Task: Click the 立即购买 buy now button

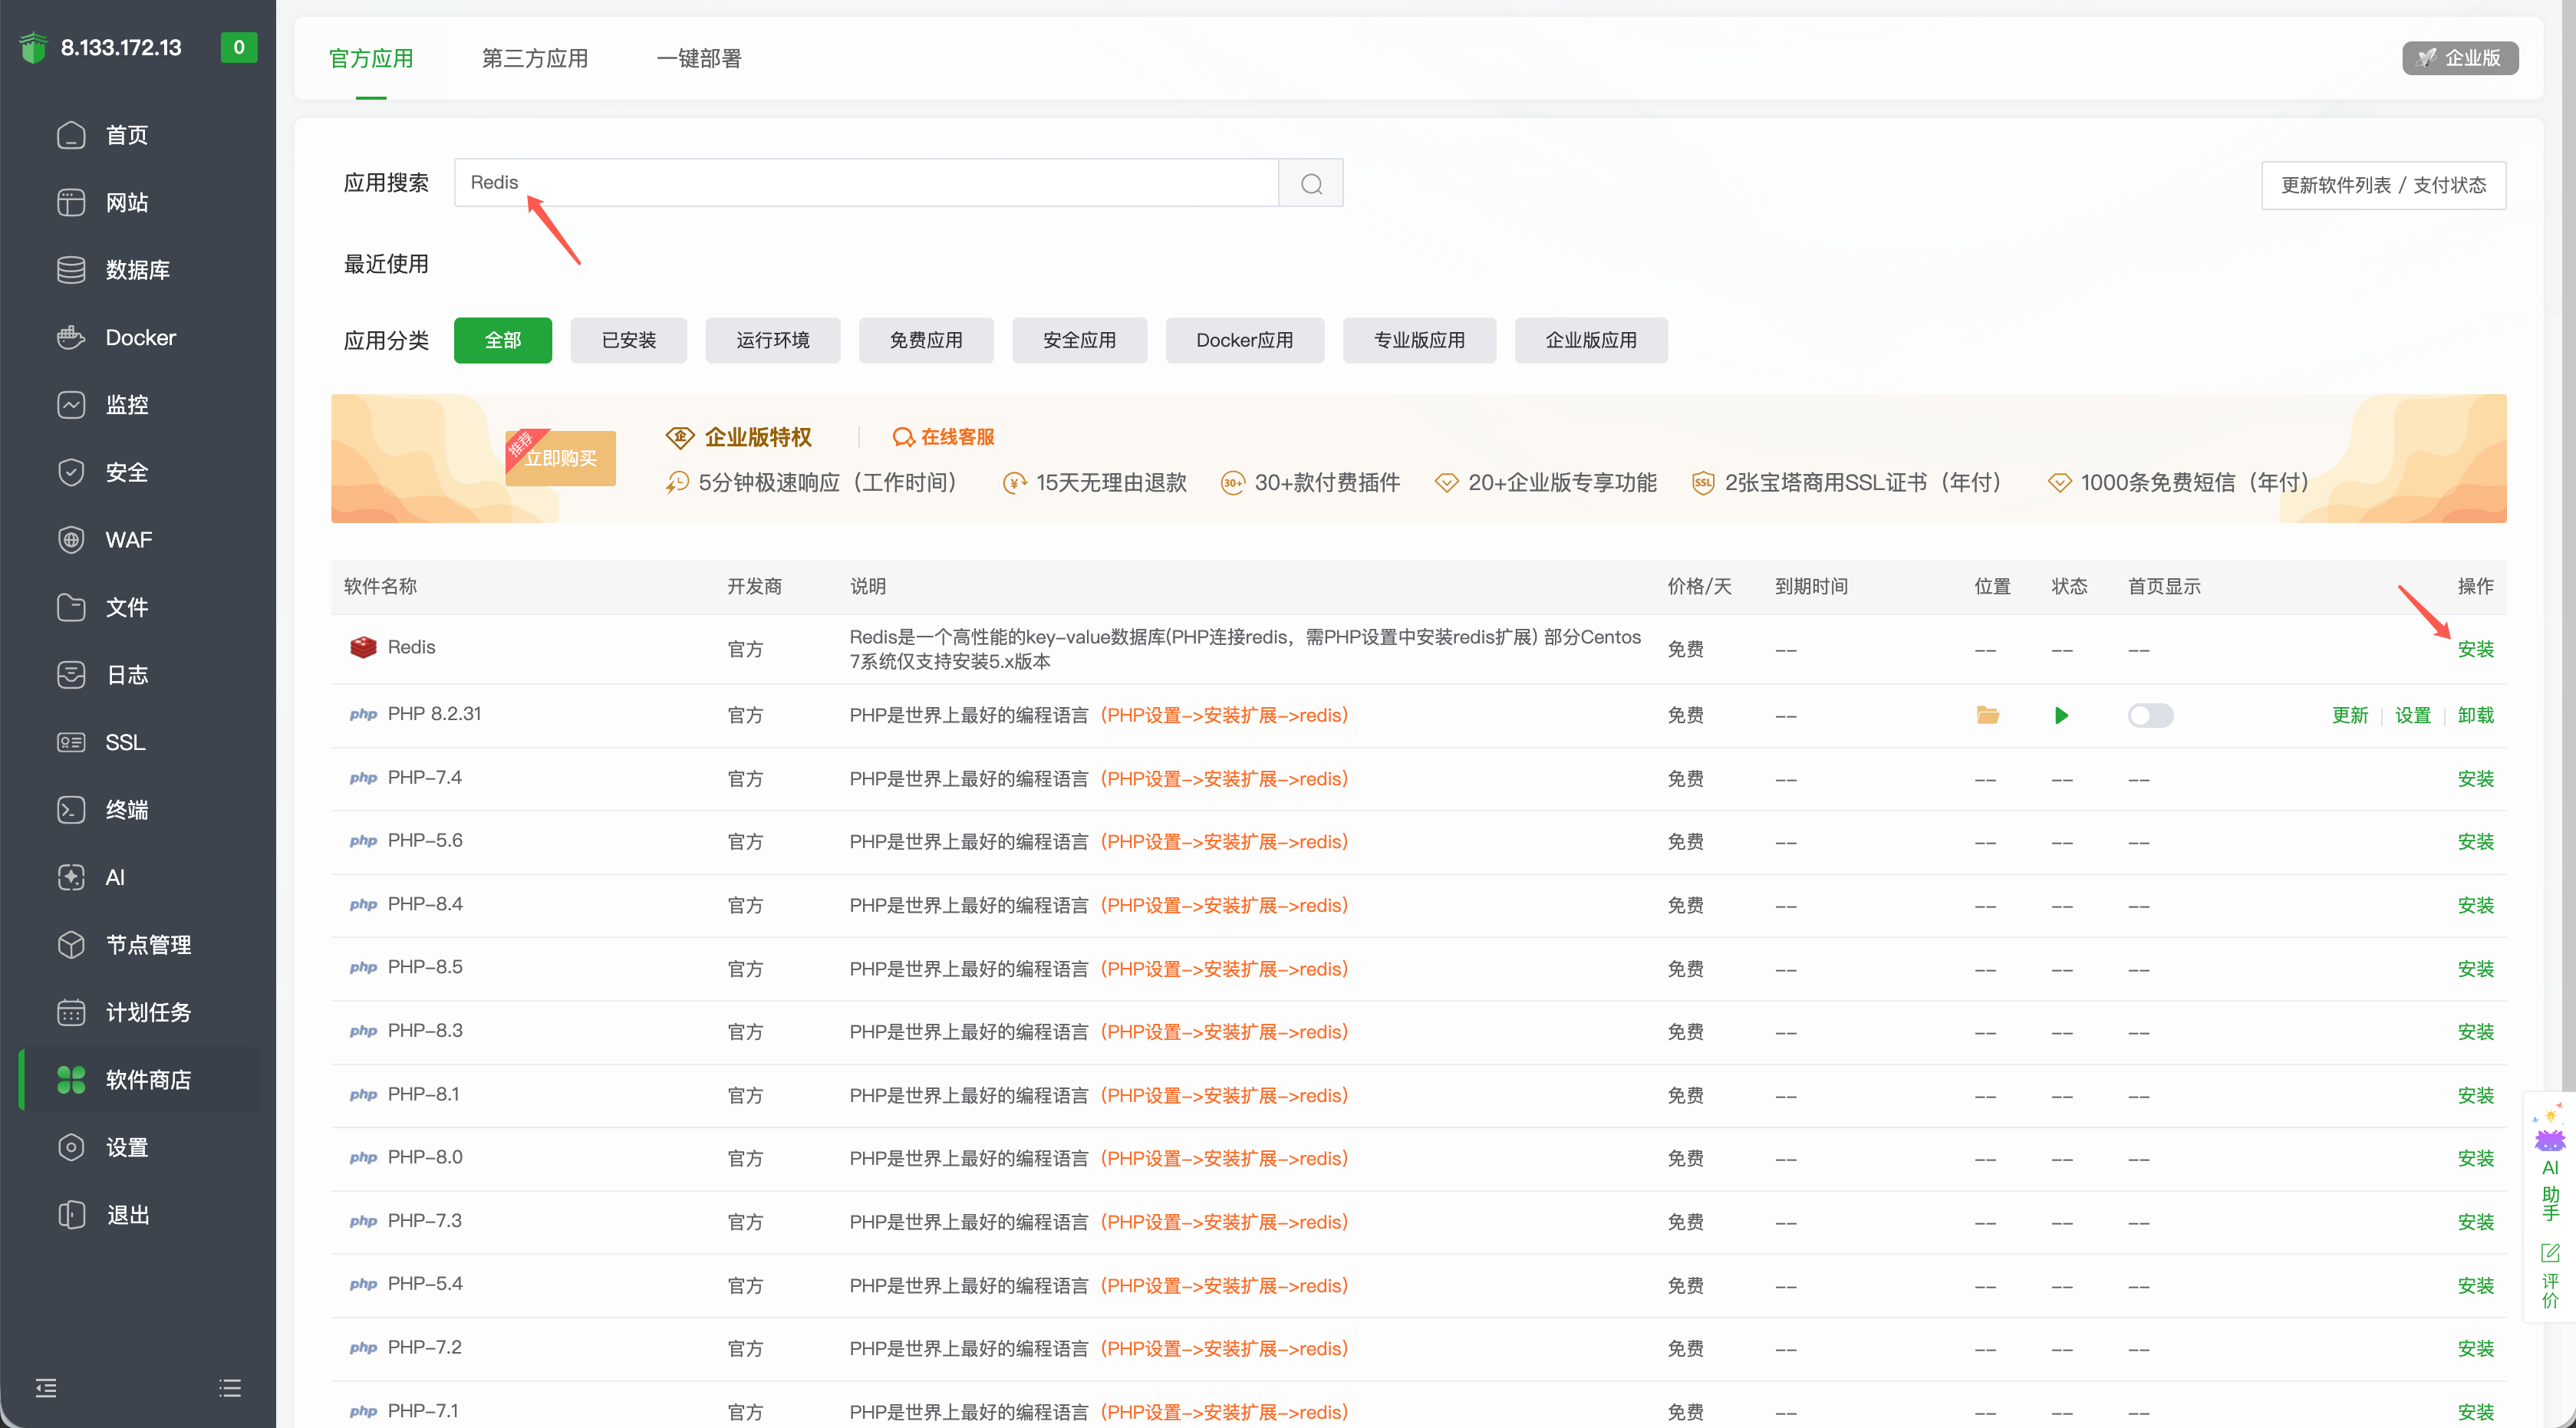Action: click(x=560, y=458)
